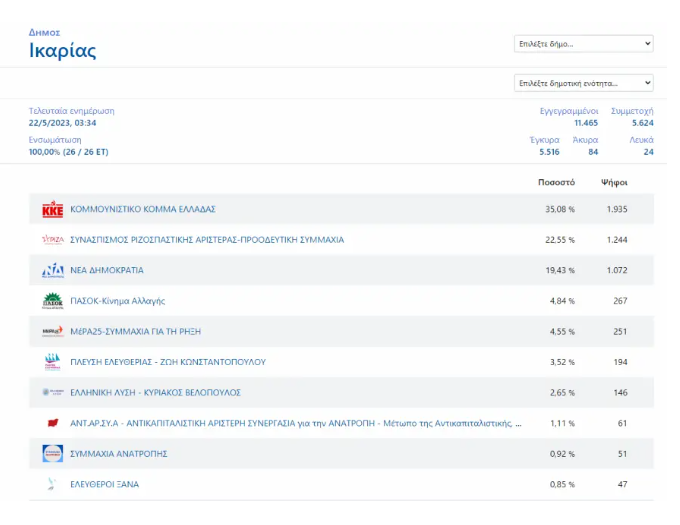Image resolution: width=680 pixels, height=525 pixels.
Task: Open the ΕΛΕΥΘΕΡΟΙ ΞΑΝΑ link
Action: (105, 484)
